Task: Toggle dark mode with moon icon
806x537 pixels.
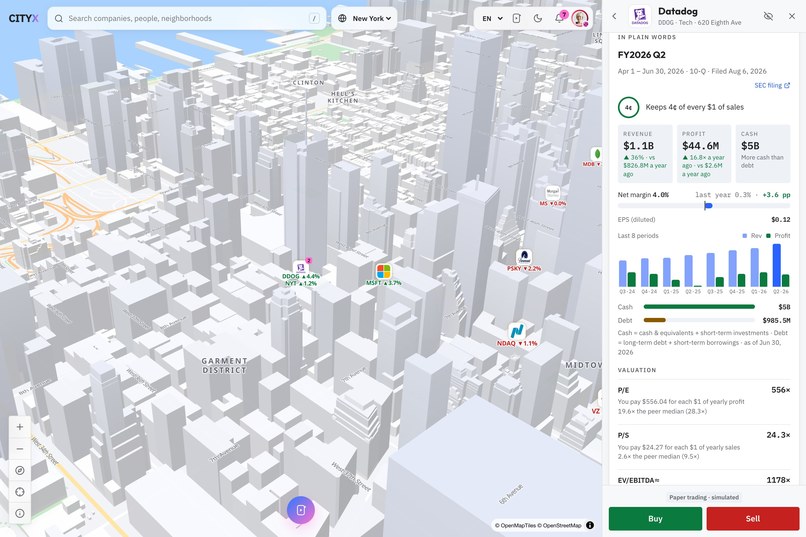Action: (x=538, y=18)
